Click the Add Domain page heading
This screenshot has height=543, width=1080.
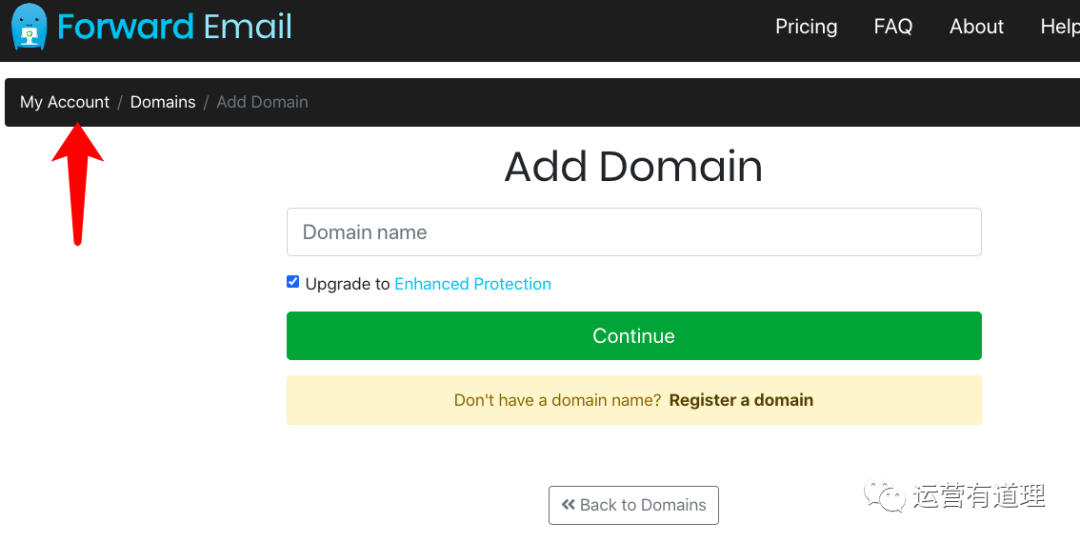(634, 167)
